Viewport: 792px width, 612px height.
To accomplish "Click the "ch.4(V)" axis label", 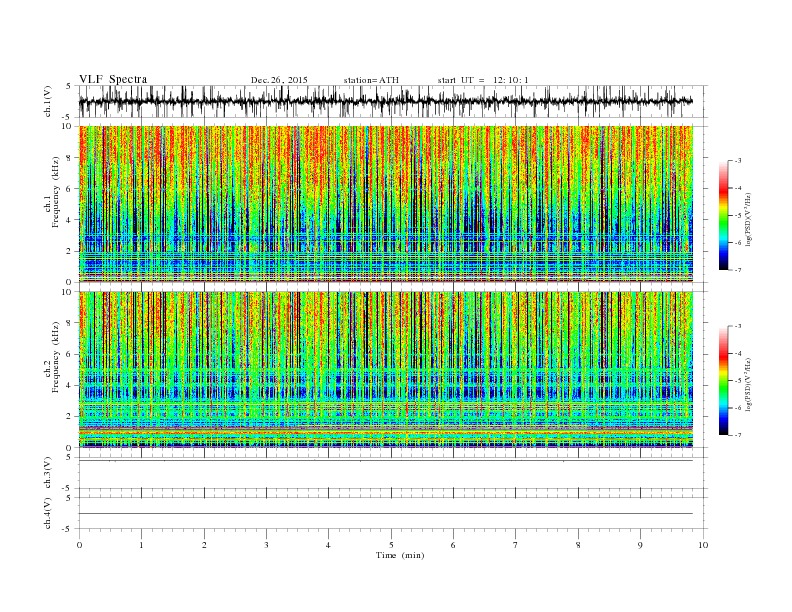I will 48,513.
